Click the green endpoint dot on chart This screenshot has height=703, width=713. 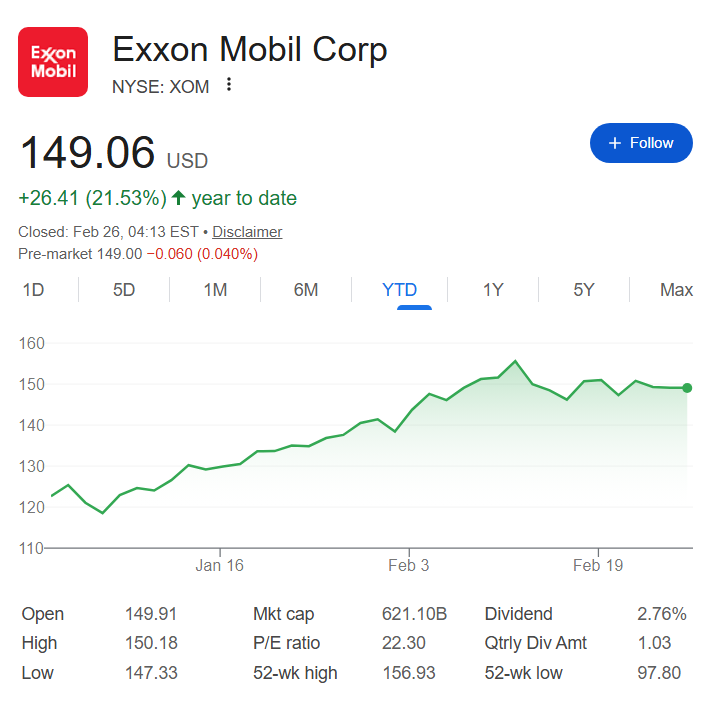tap(687, 388)
